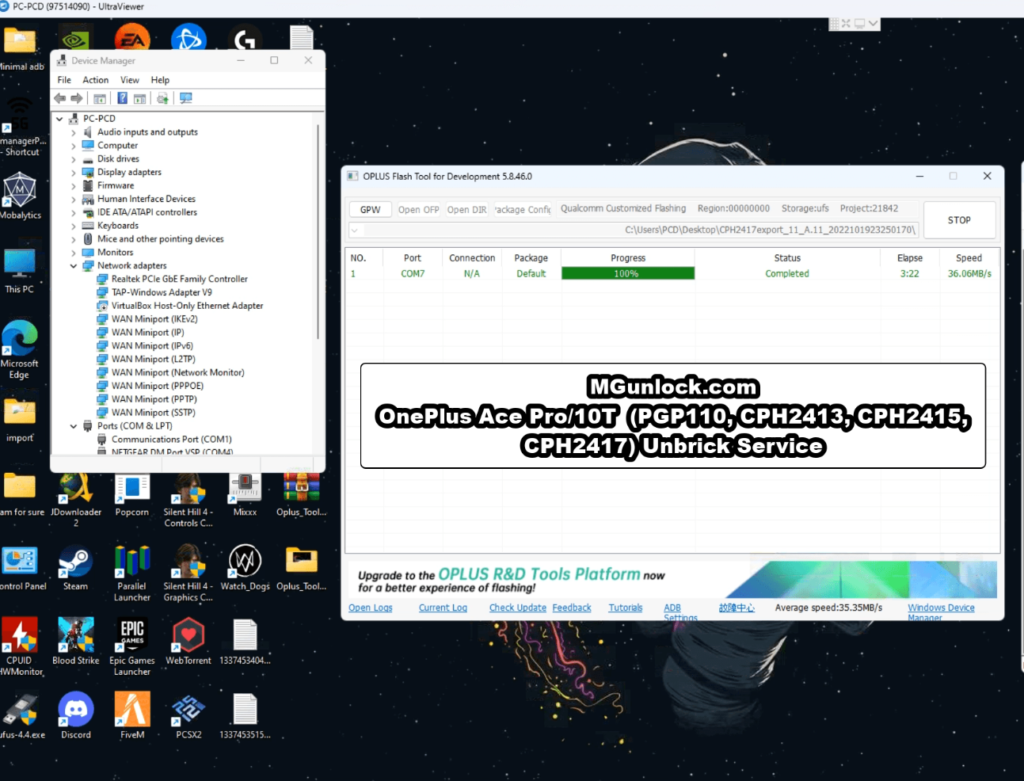Open the Action menu in Device Manager
Screen dimensions: 1024x781
click(95, 80)
